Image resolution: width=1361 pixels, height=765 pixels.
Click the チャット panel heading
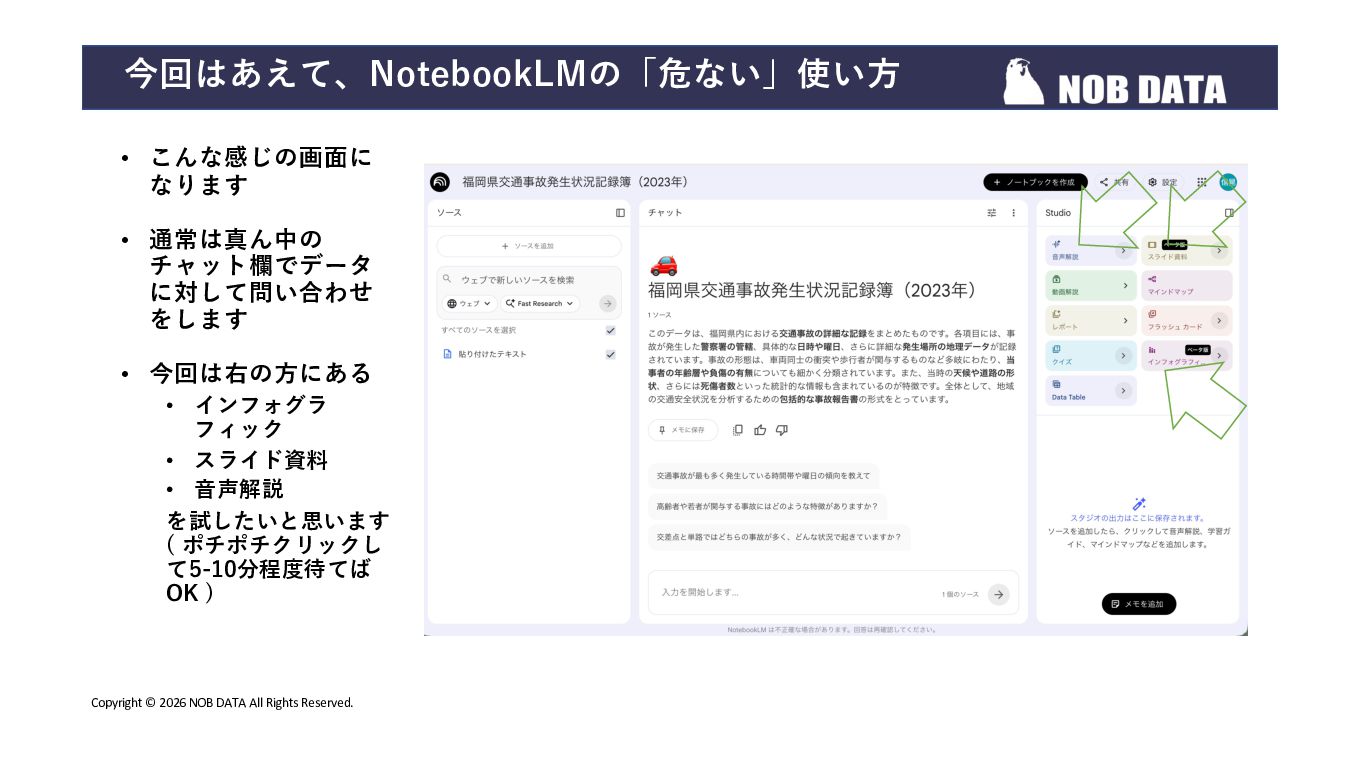(x=665, y=213)
